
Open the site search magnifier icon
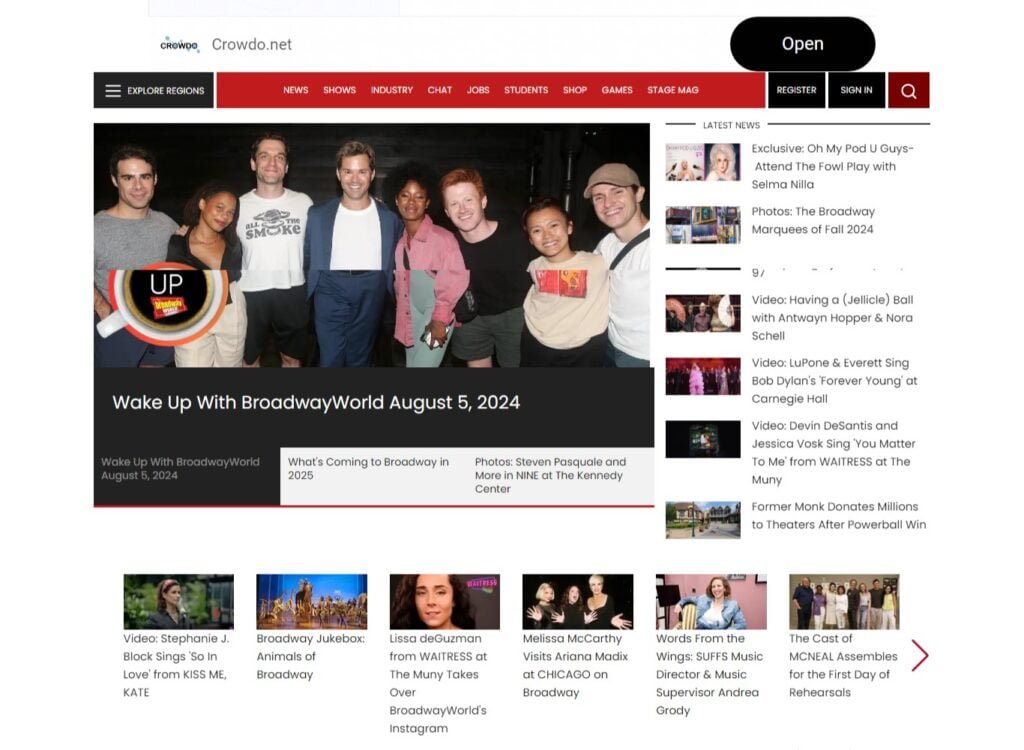(908, 90)
